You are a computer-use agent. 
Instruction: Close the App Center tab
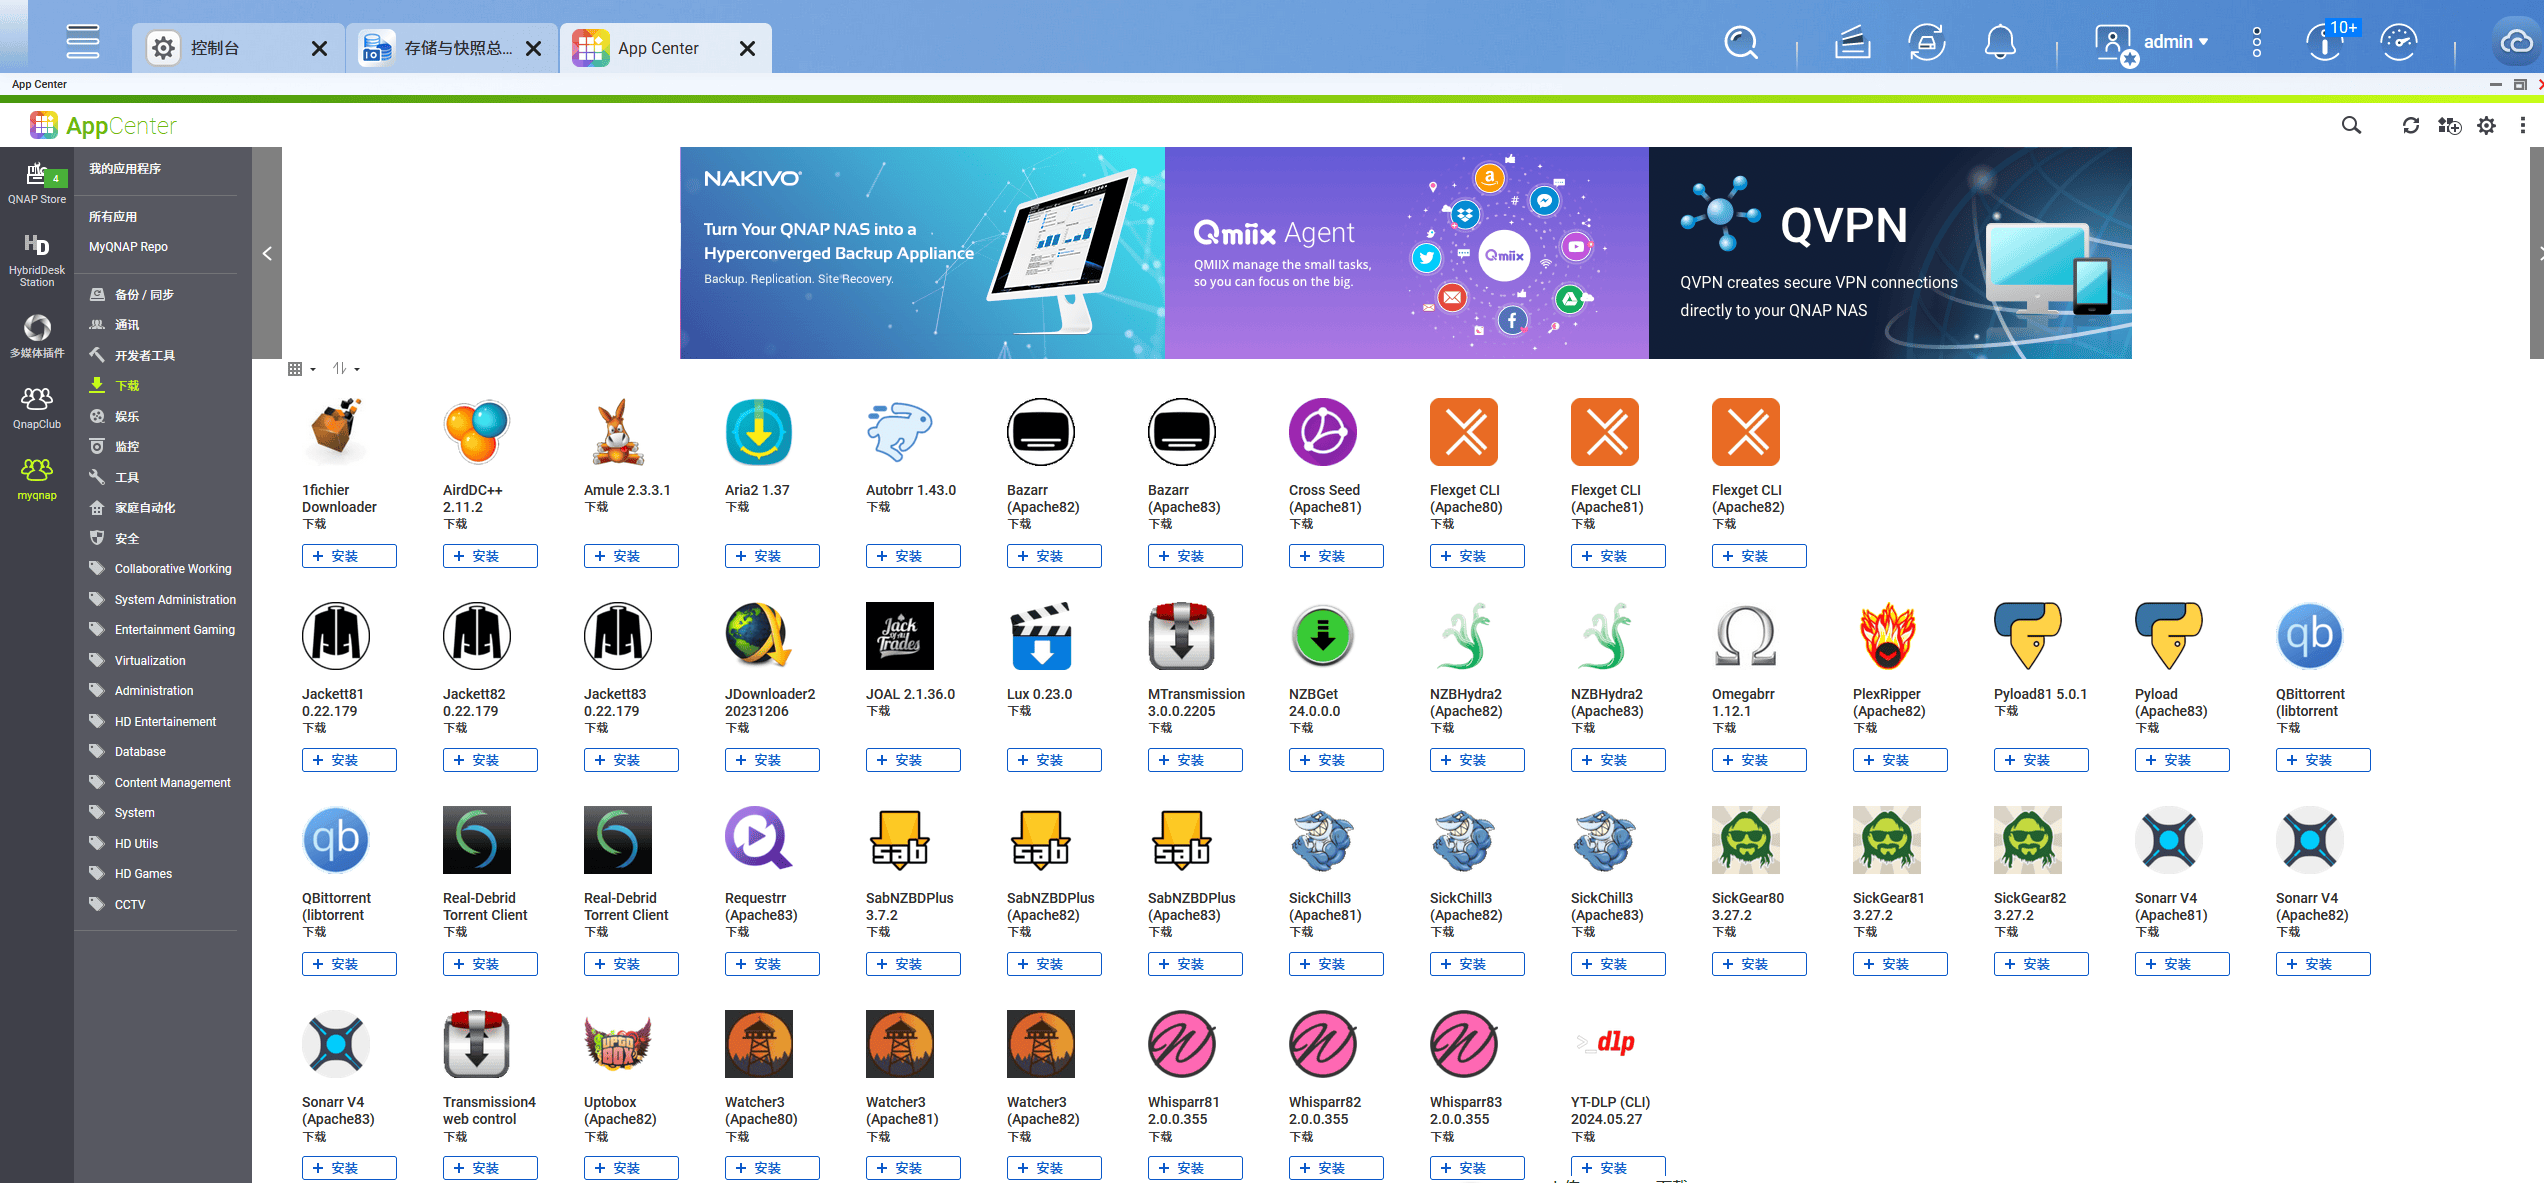pyautogui.click(x=747, y=48)
